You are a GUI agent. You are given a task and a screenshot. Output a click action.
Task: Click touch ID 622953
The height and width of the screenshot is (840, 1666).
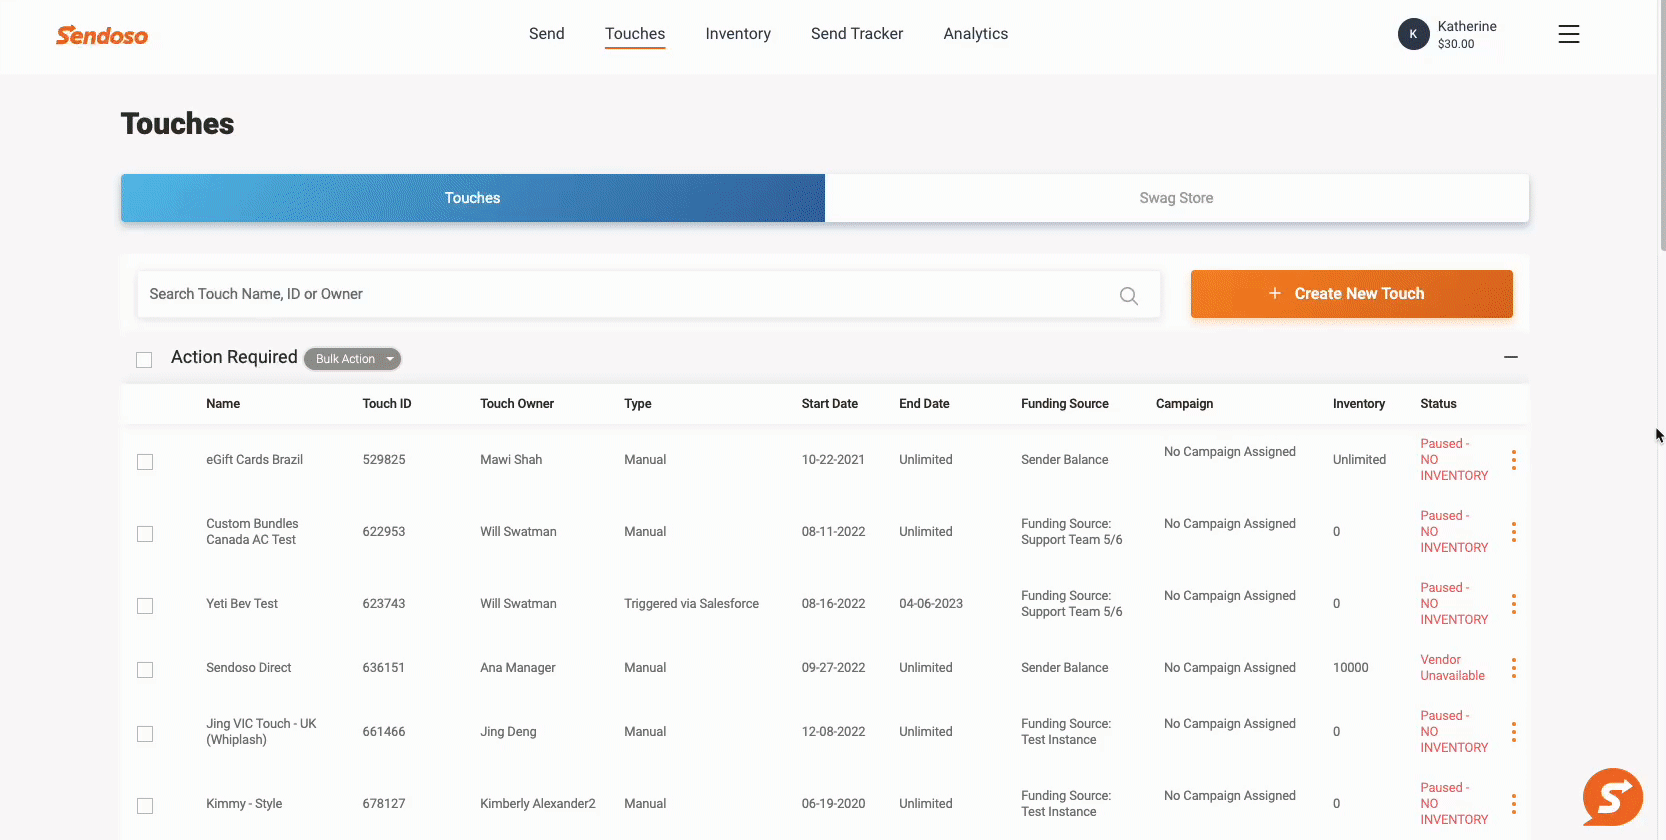(384, 532)
